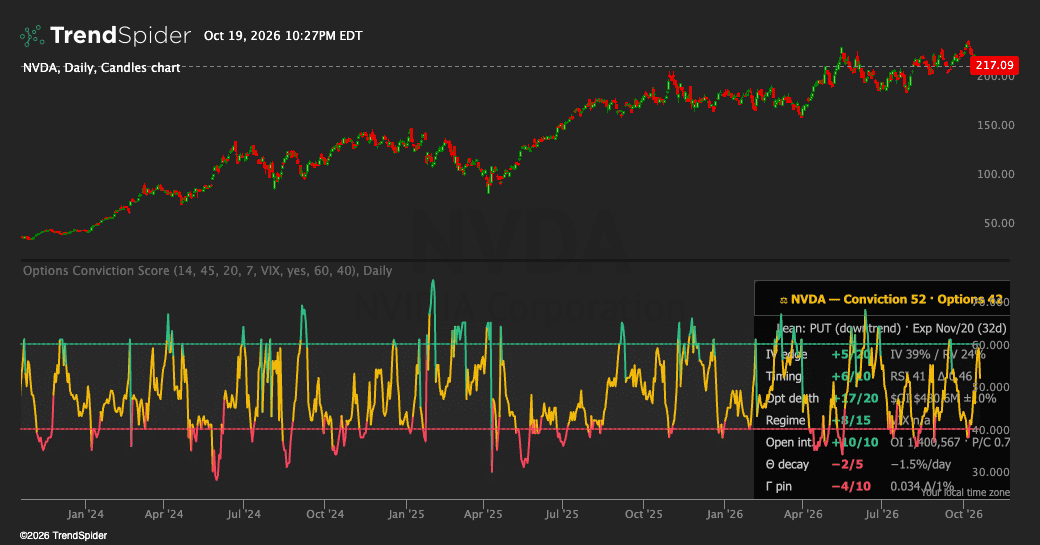Image resolution: width=1040 pixels, height=545 pixels.
Task: Click the red 217.09 current price tag
Action: (994, 65)
